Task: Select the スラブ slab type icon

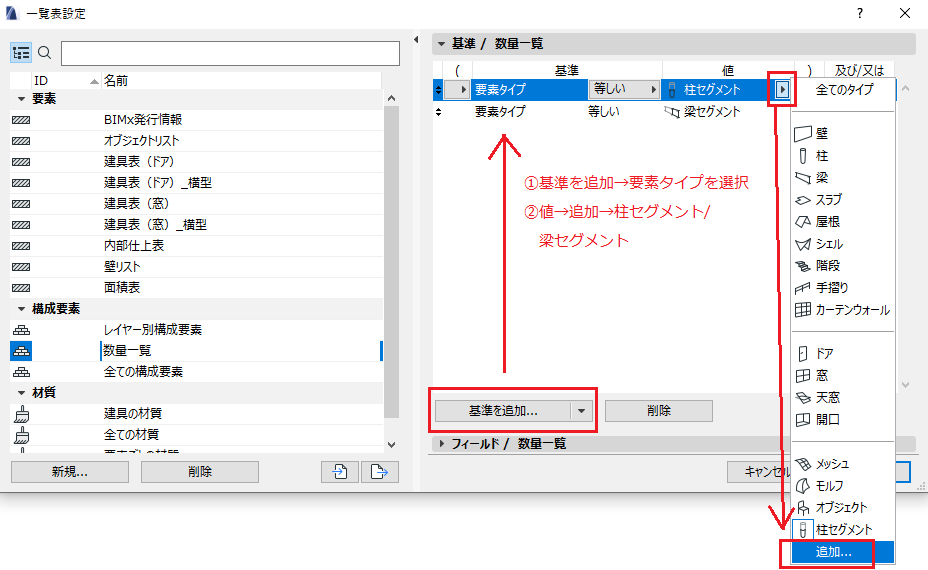Action: pos(803,200)
